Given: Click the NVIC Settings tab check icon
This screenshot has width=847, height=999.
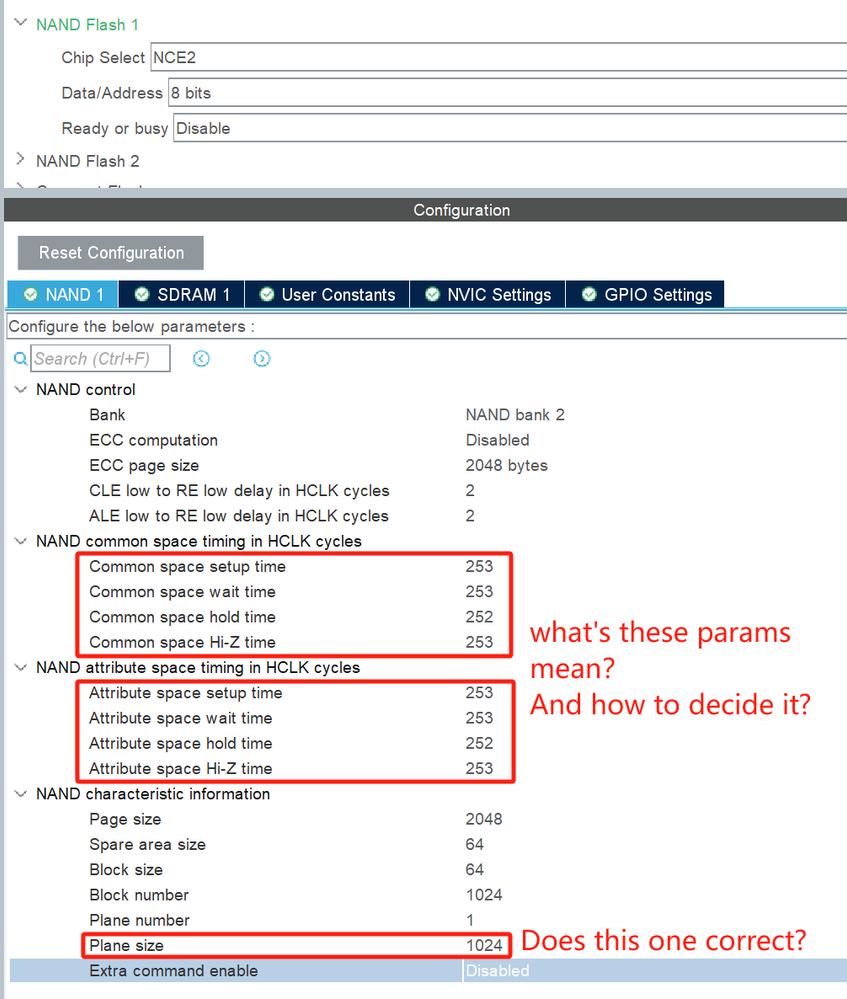Looking at the screenshot, I should click(x=432, y=294).
